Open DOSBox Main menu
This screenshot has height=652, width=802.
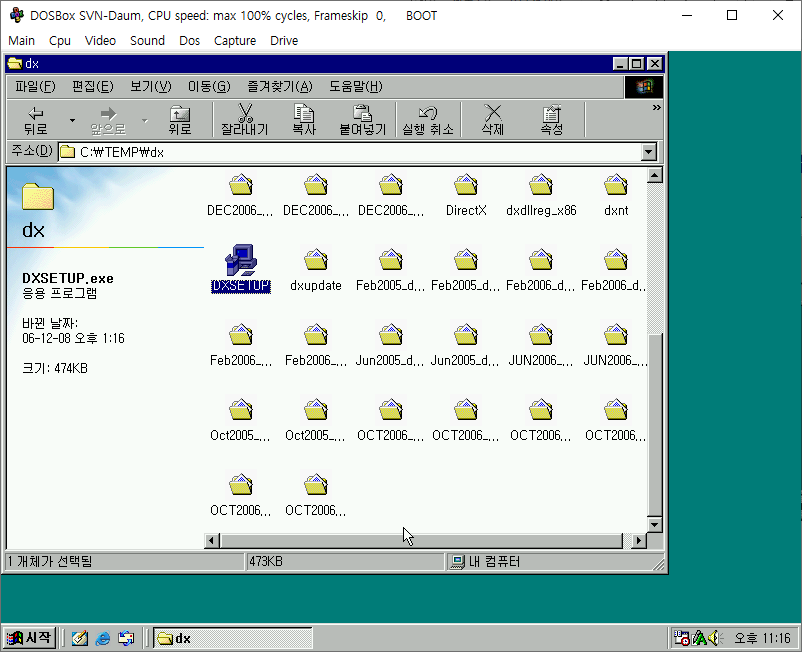pos(21,40)
